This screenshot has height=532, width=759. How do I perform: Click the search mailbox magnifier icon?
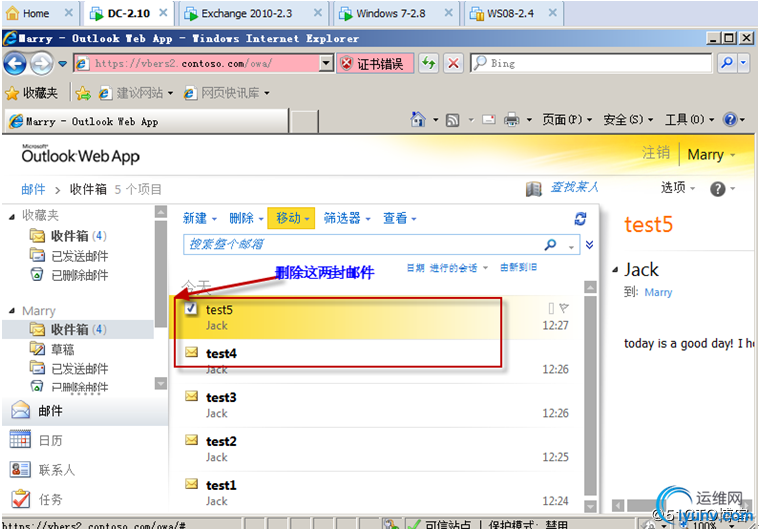click(550, 244)
